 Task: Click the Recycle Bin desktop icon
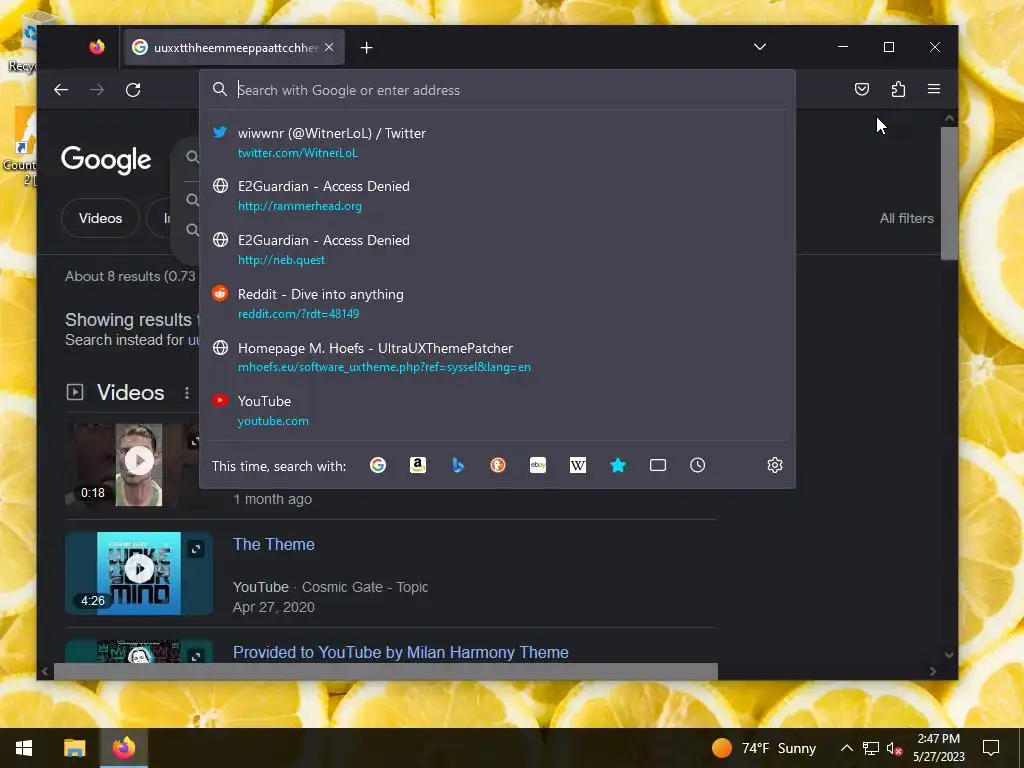[22, 42]
